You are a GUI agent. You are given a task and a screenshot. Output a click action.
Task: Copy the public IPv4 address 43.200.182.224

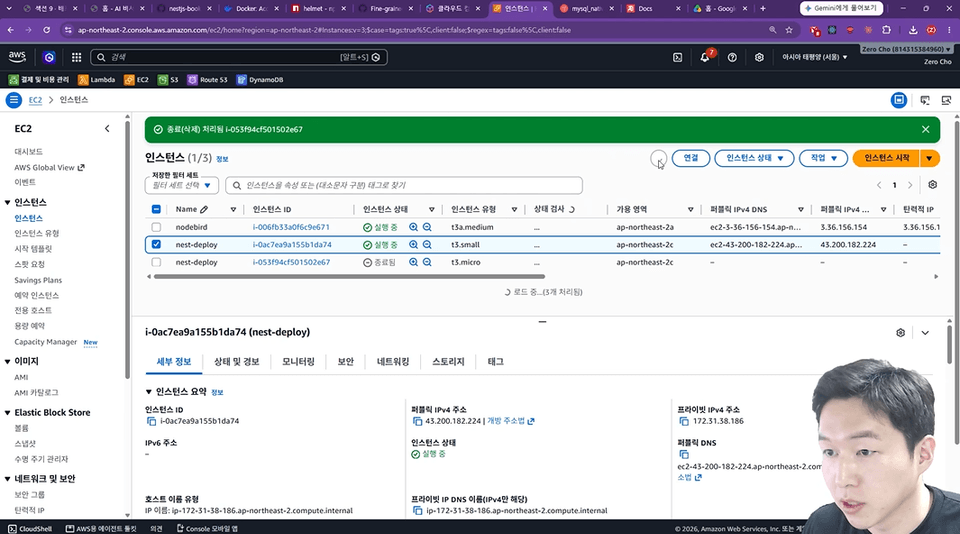(417, 421)
